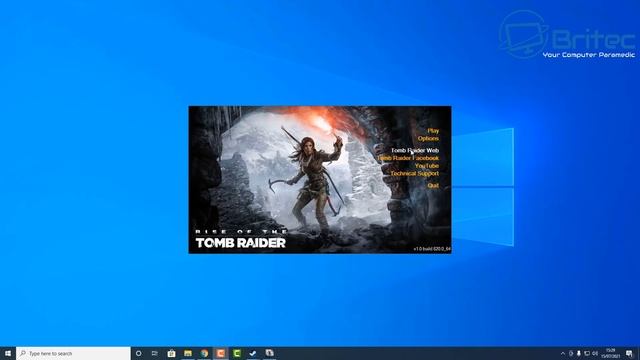Screen dimensions: 640x360
Task: Focus the taskbar search box
Action: click(73, 353)
